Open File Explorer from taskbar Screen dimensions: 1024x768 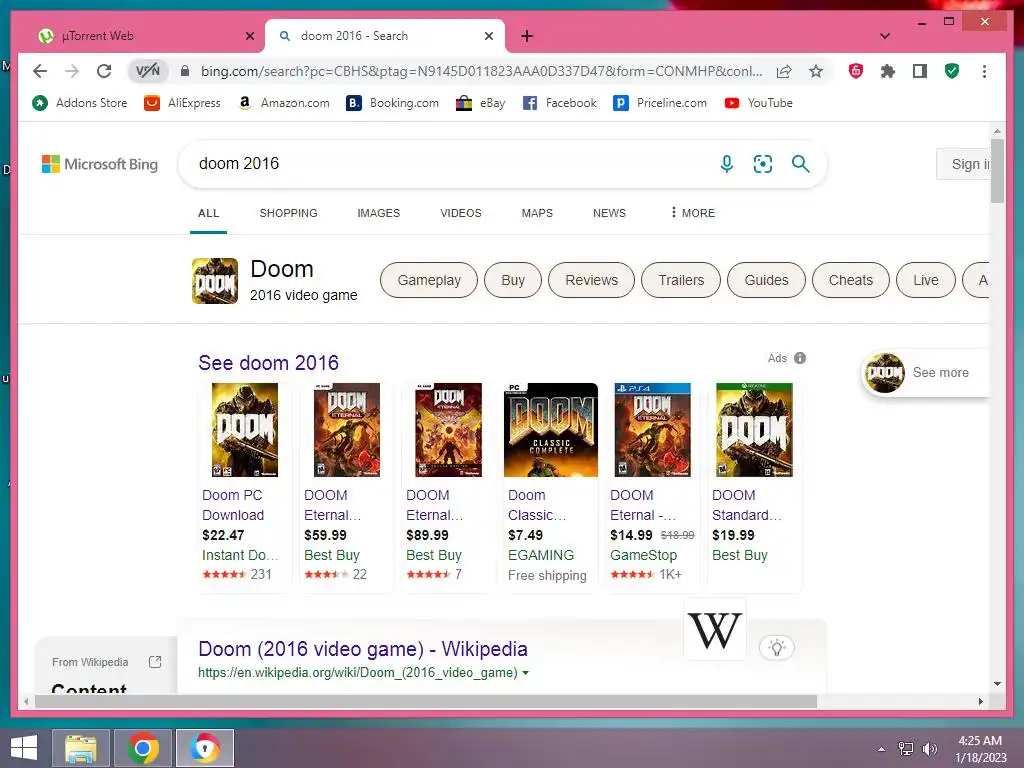pos(80,748)
